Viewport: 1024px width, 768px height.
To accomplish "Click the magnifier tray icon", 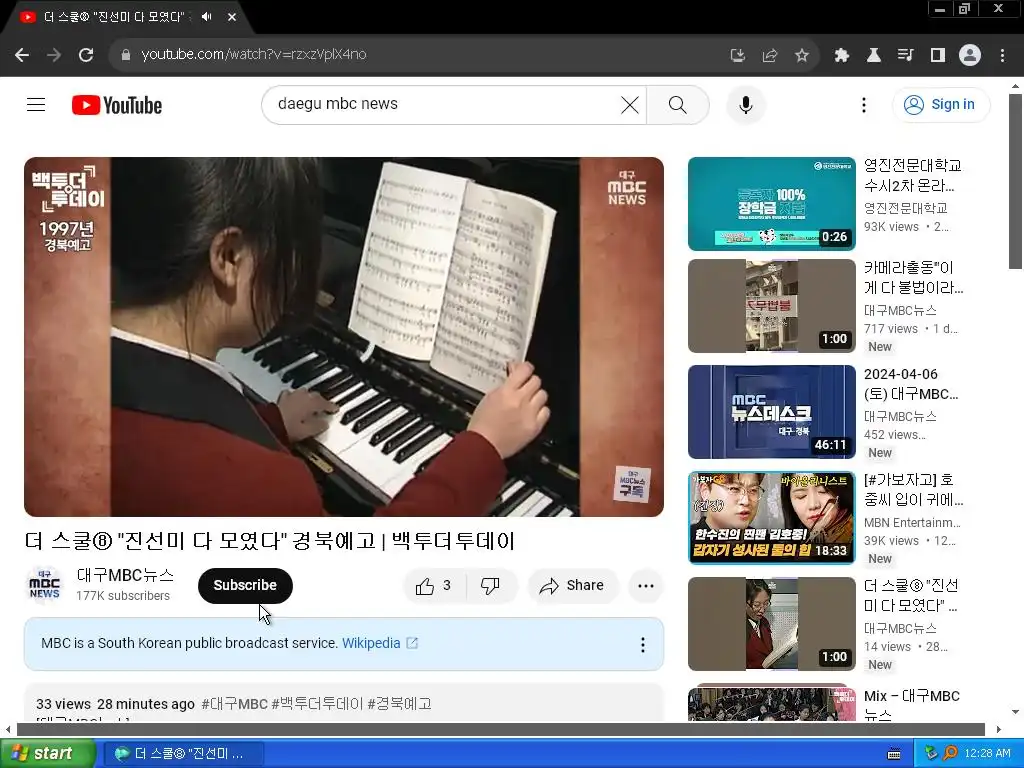I will click(950, 754).
